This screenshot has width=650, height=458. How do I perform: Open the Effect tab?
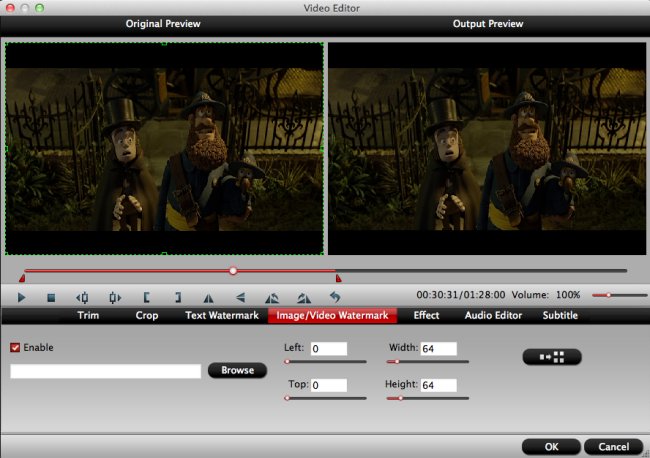[426, 315]
